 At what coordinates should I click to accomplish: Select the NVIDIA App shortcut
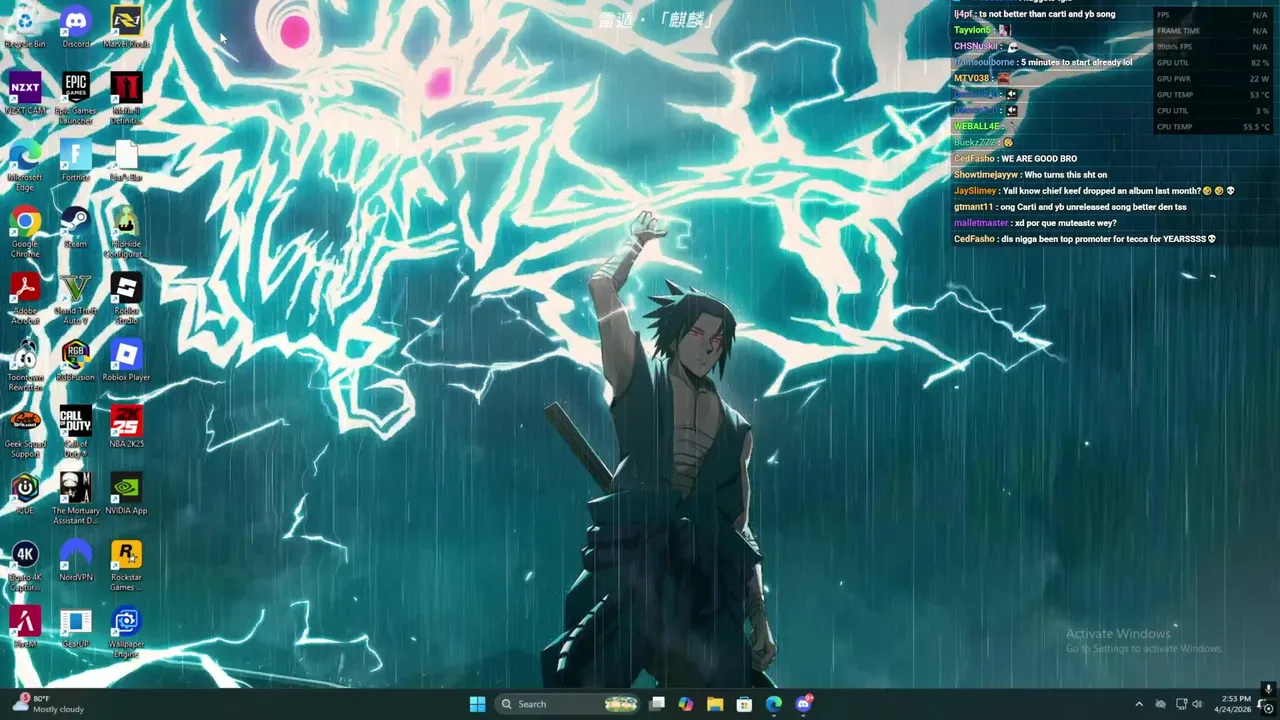point(126,494)
